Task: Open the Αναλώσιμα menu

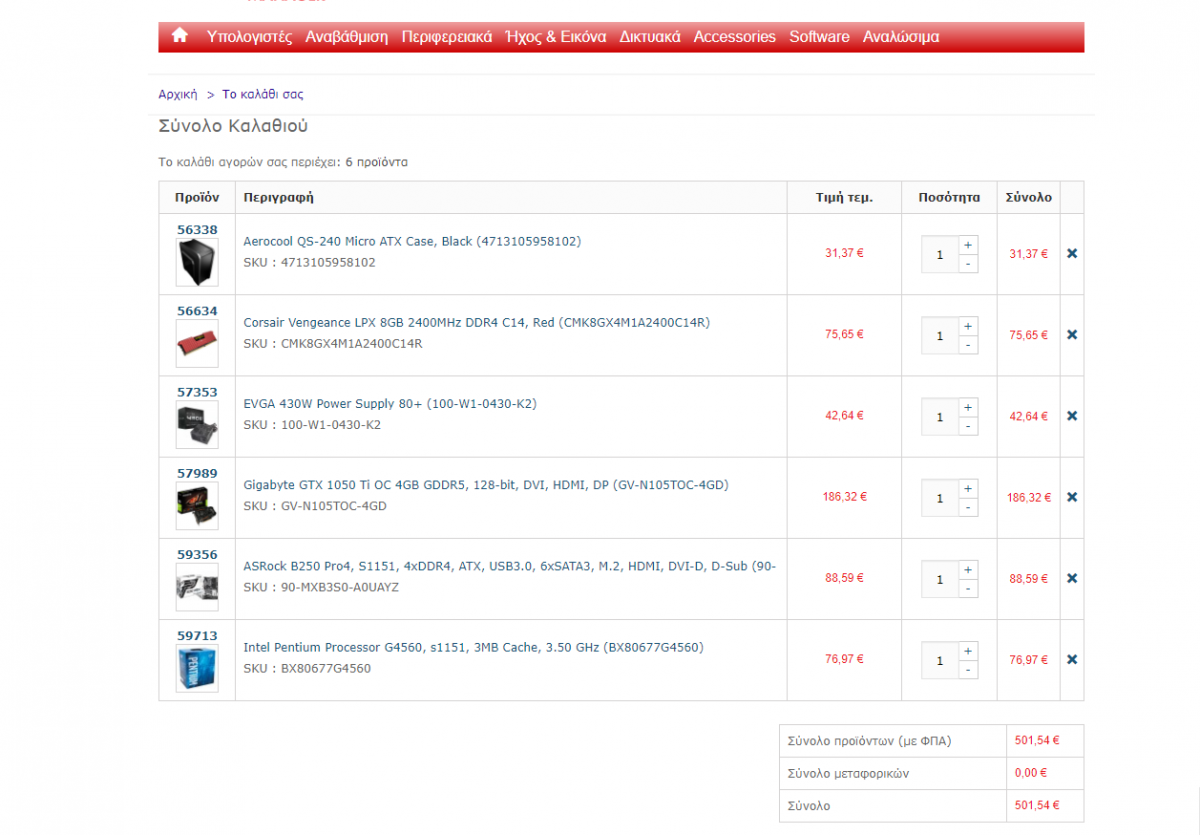Action: point(901,37)
